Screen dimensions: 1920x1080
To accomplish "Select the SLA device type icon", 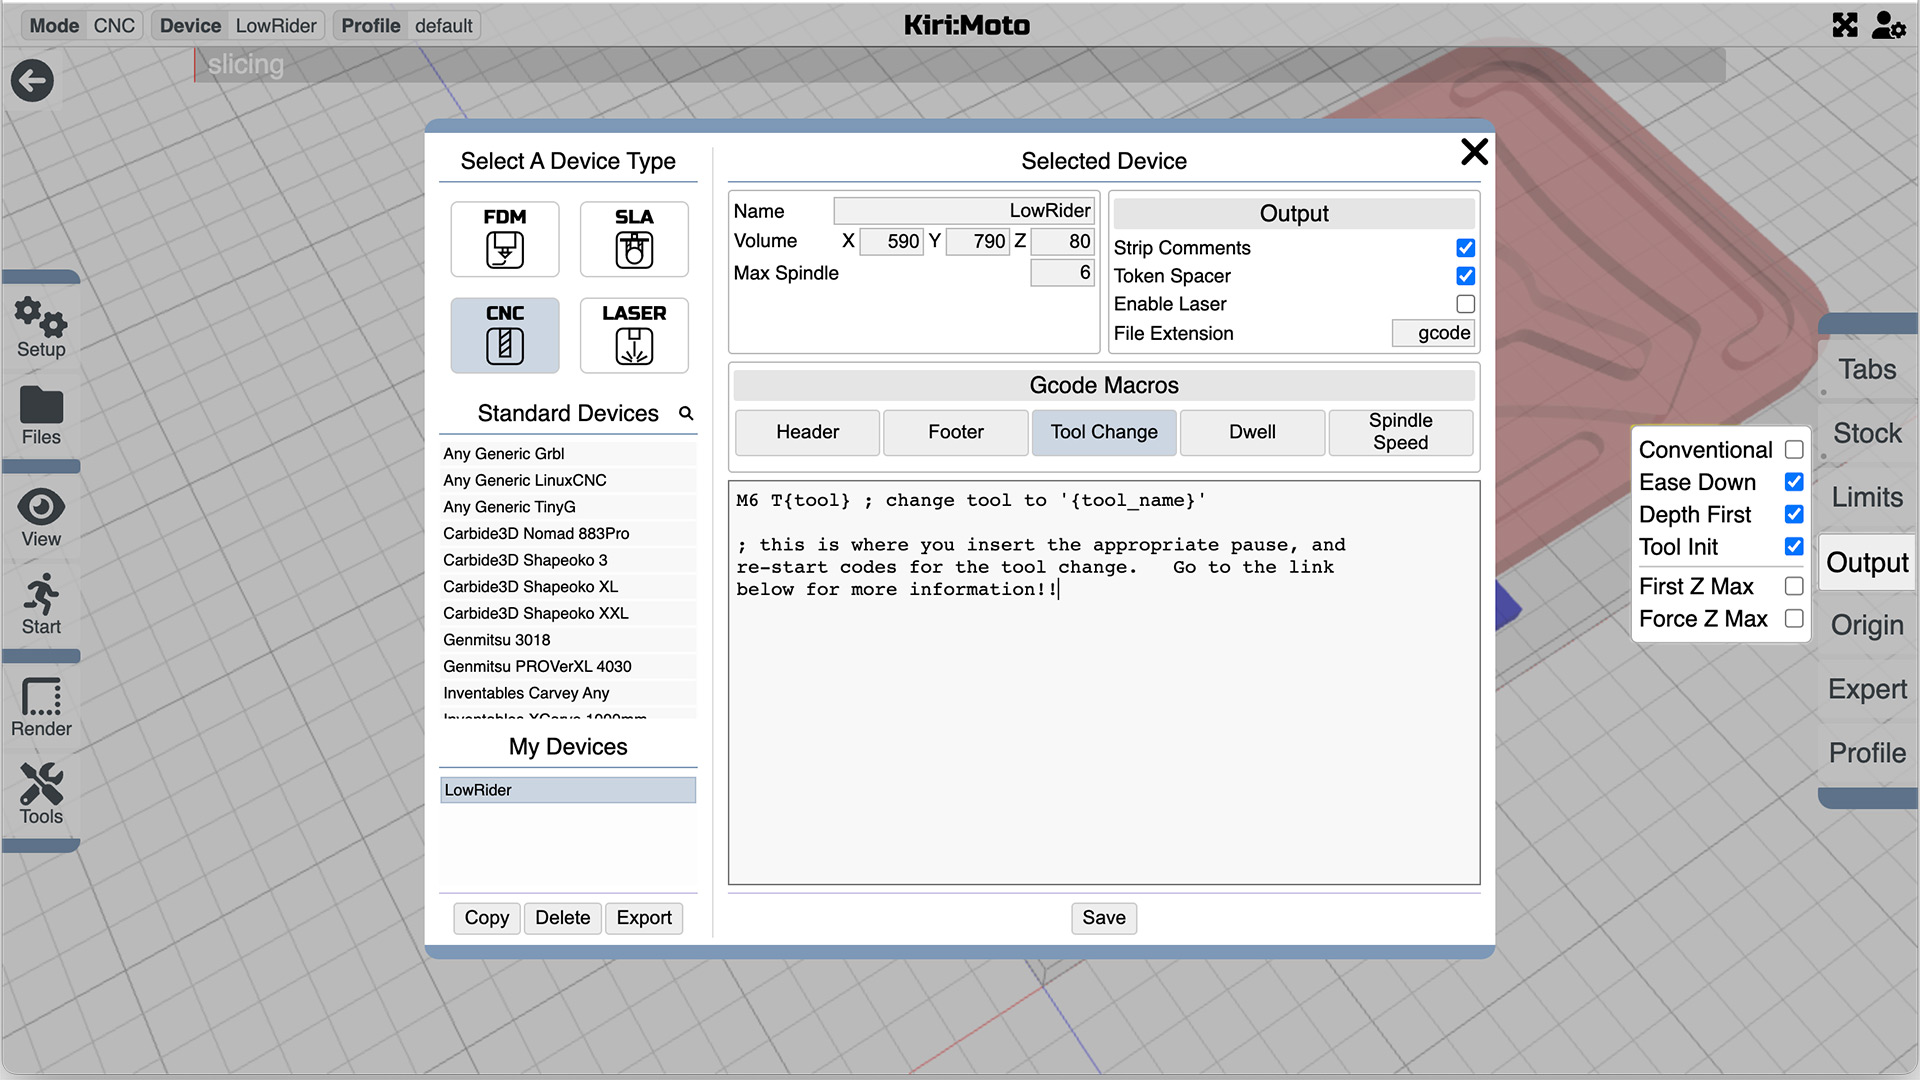I will 634,239.
